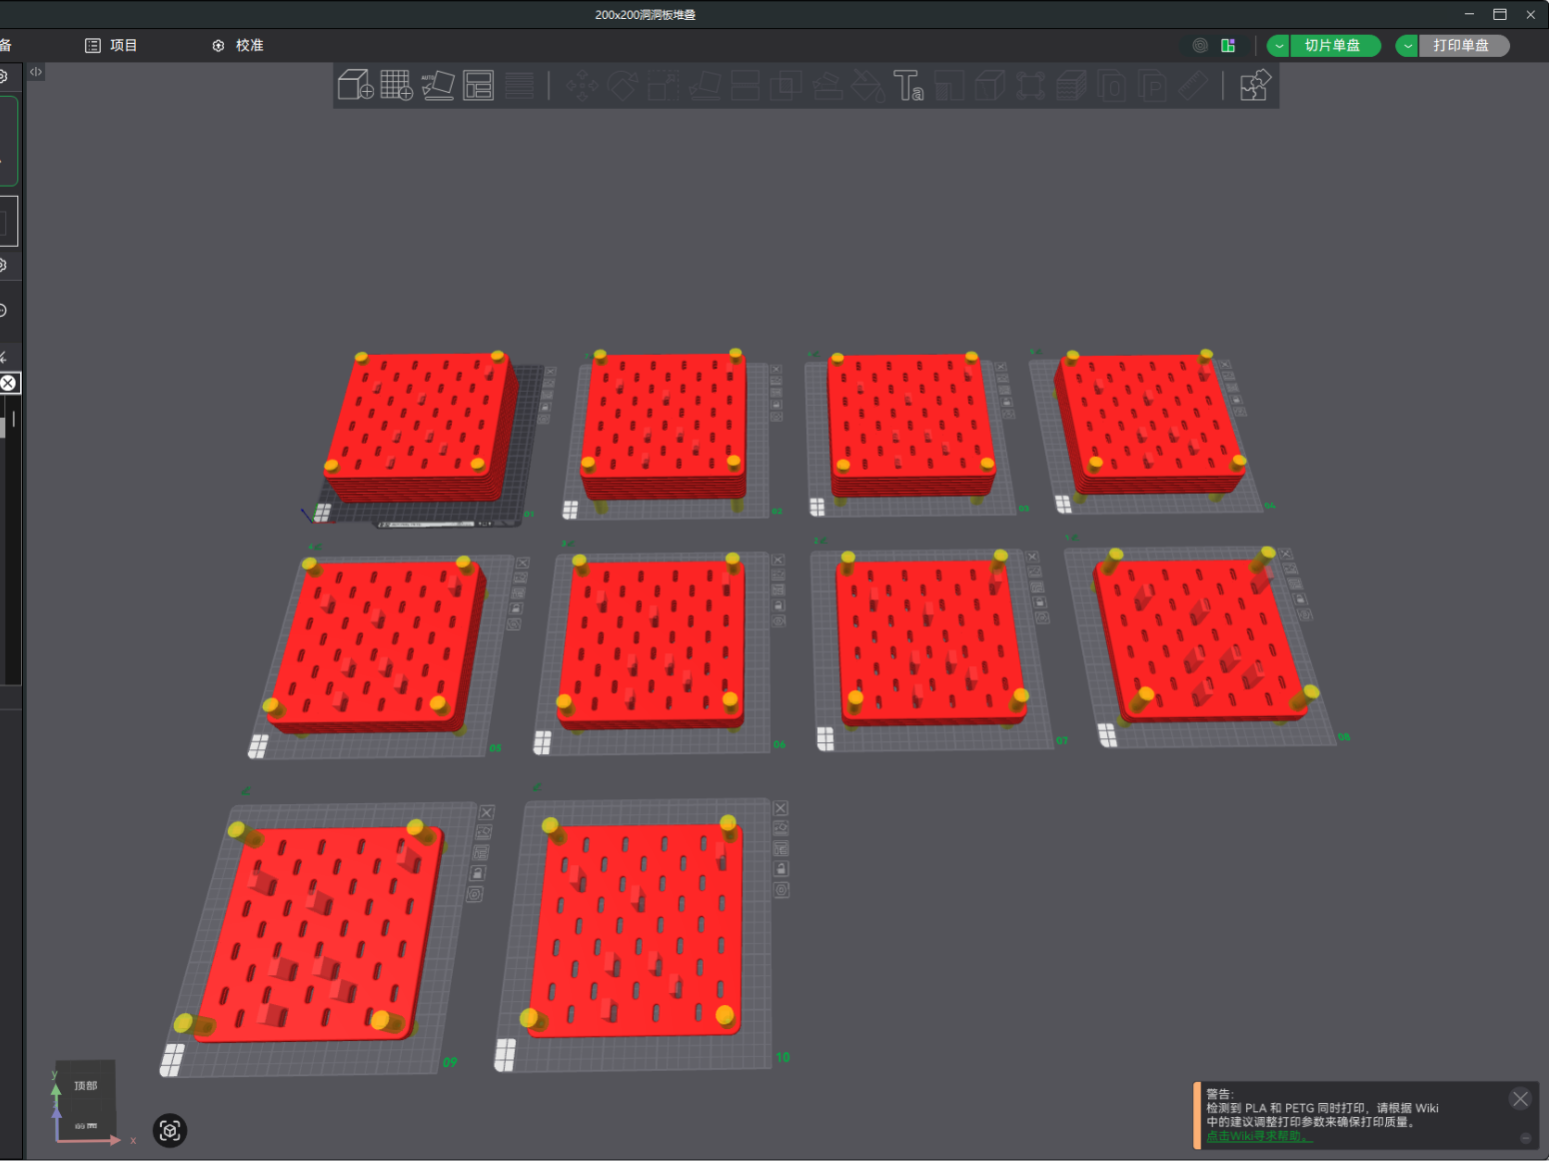Toggle the lock on plate 05
The width and height of the screenshot is (1549, 1162).
click(x=517, y=608)
